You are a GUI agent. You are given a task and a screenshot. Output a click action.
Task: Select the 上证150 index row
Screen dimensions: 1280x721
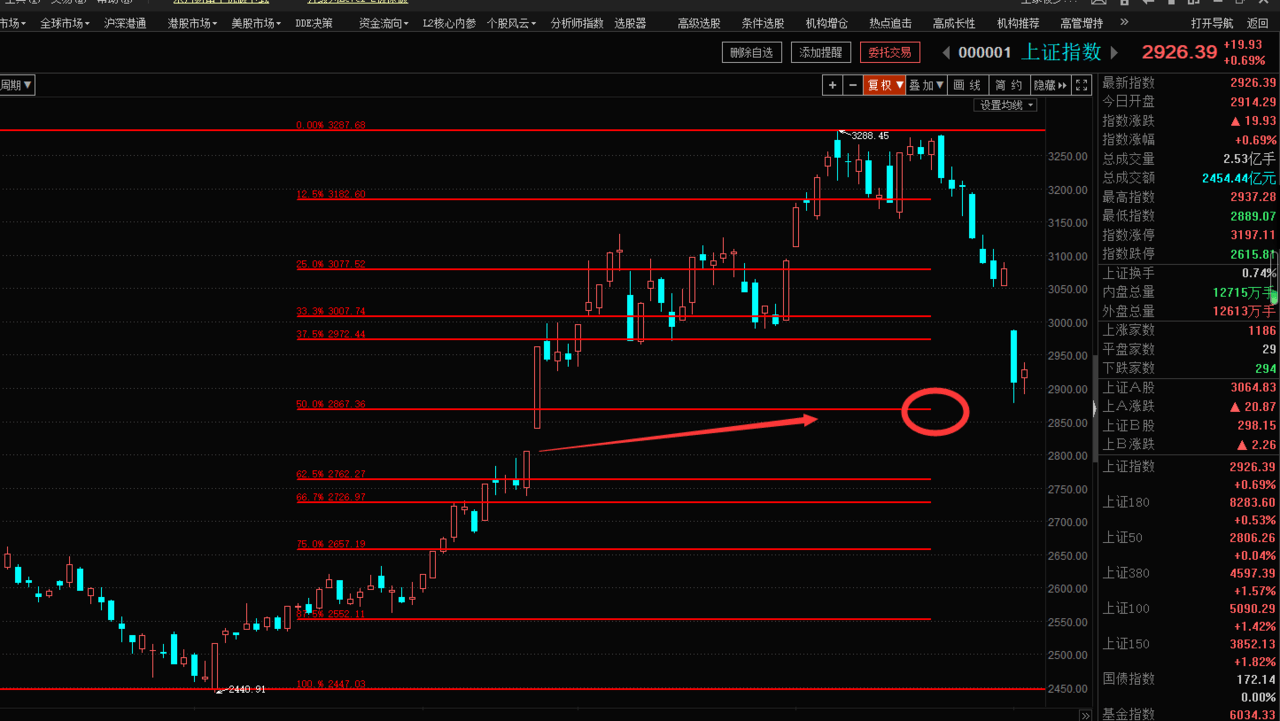tap(1189, 644)
